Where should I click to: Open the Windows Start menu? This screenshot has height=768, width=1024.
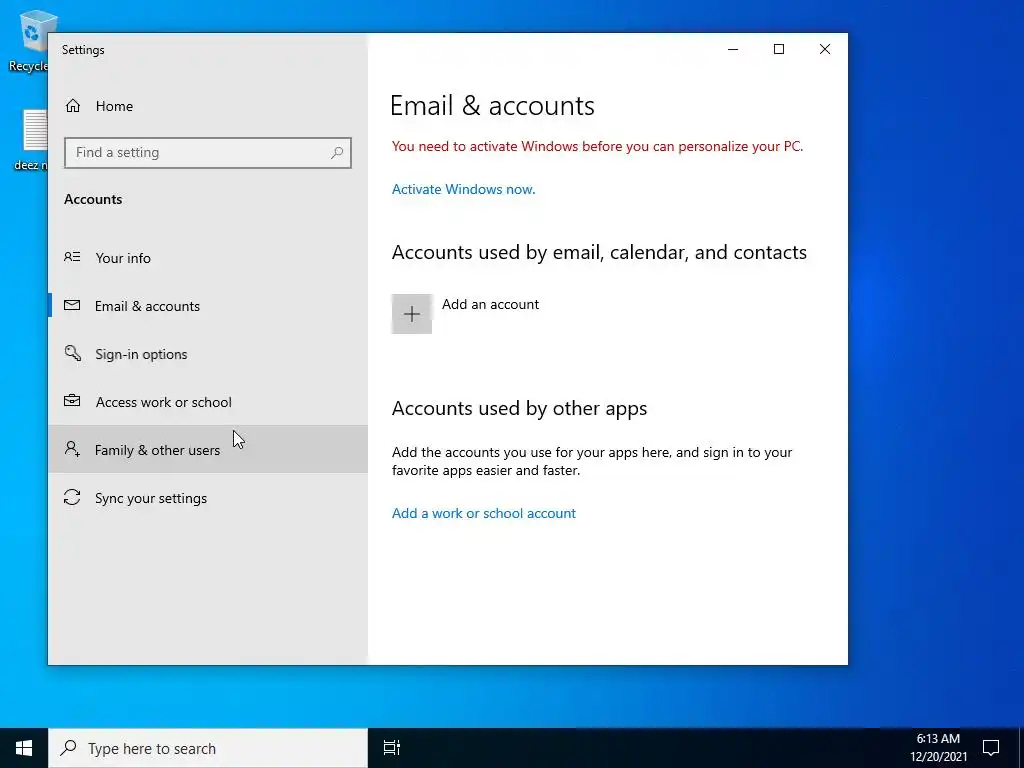pyautogui.click(x=24, y=748)
